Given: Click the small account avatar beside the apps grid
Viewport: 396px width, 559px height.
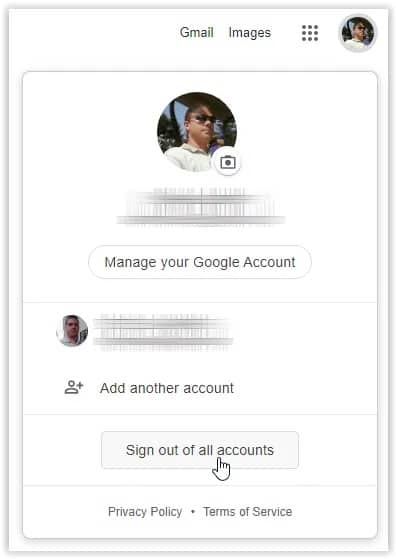Looking at the screenshot, I should [x=358, y=33].
